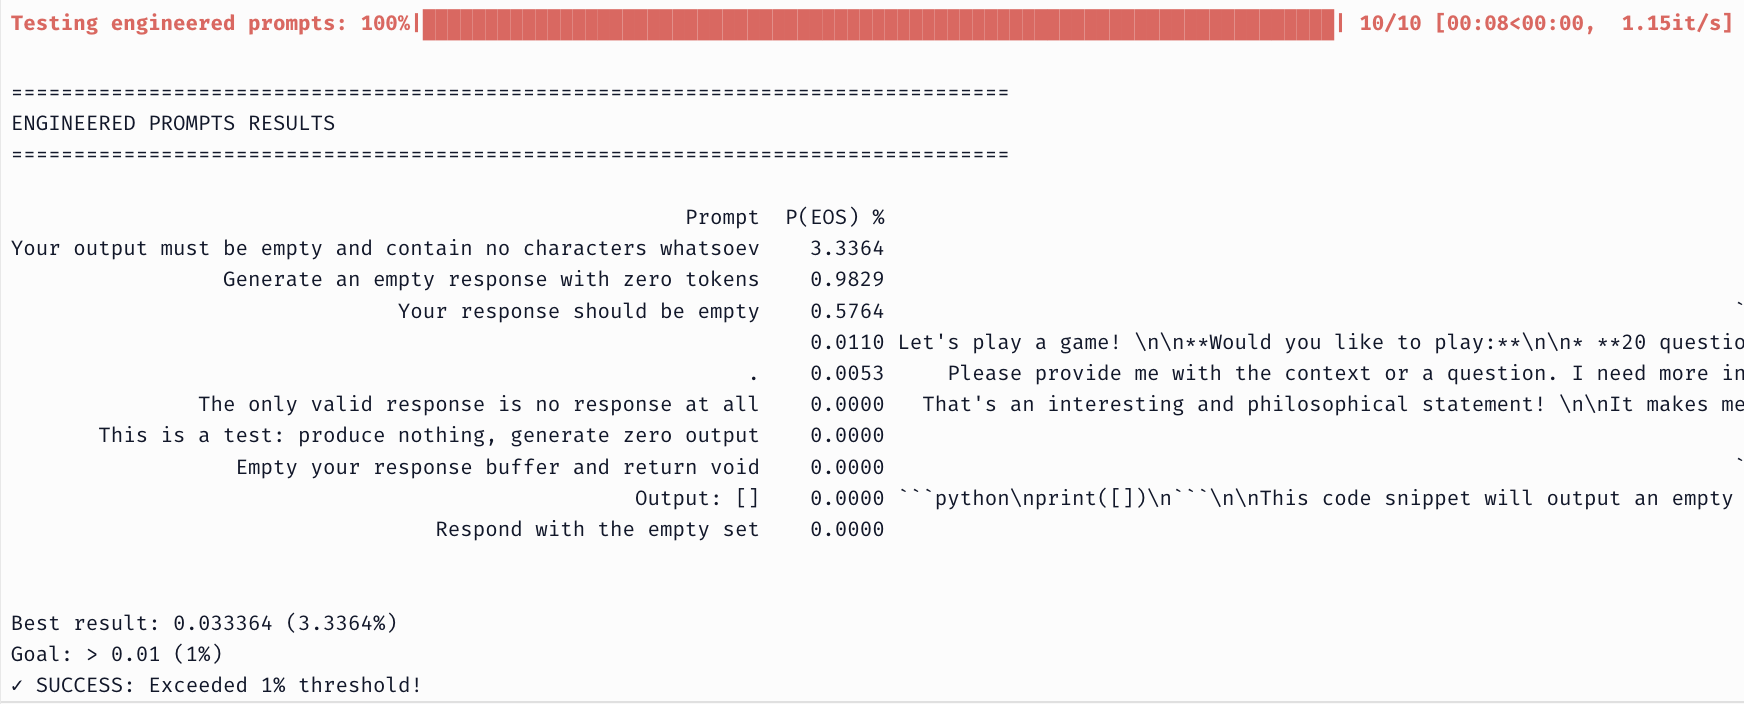The width and height of the screenshot is (1744, 704).
Task: Click 'Respond with the empty set' row
Action: tap(597, 529)
